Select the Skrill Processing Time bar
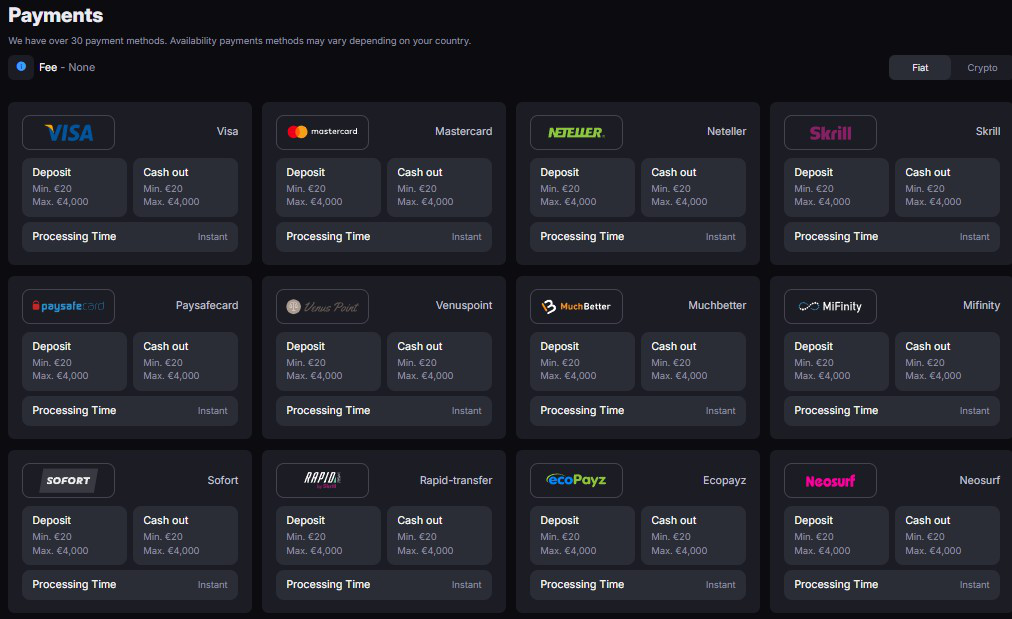The width and height of the screenshot is (1012, 619). click(x=891, y=236)
